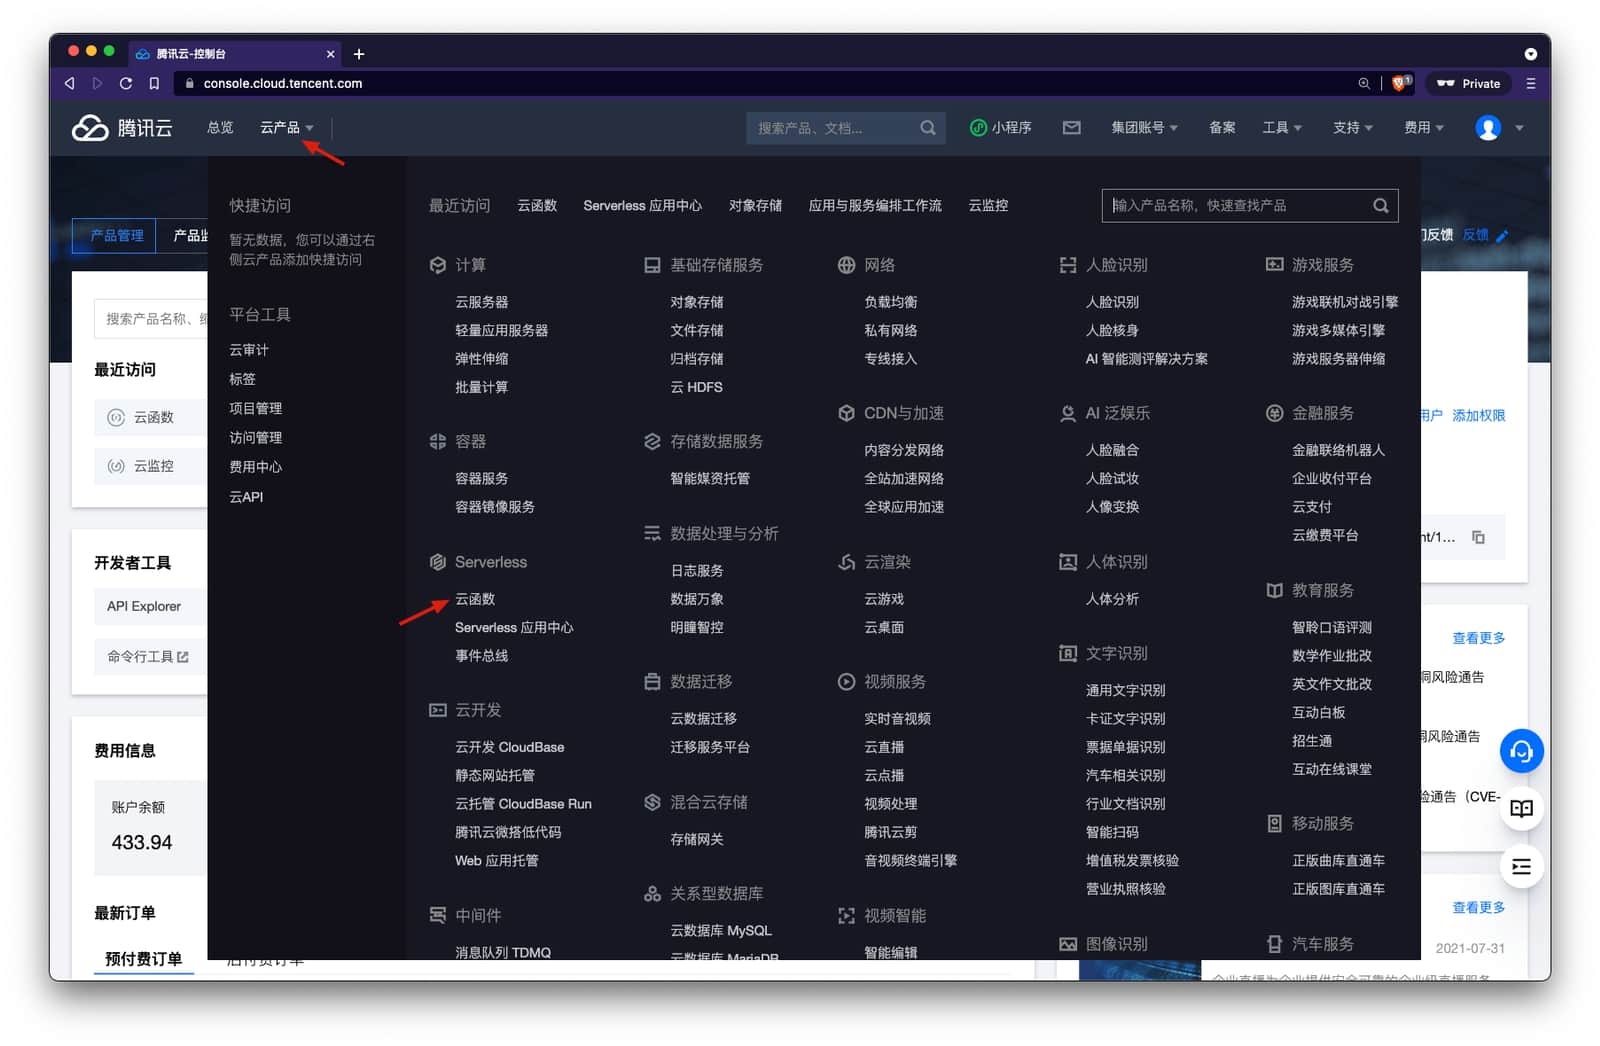Click the documentation book icon

pos(1521,808)
